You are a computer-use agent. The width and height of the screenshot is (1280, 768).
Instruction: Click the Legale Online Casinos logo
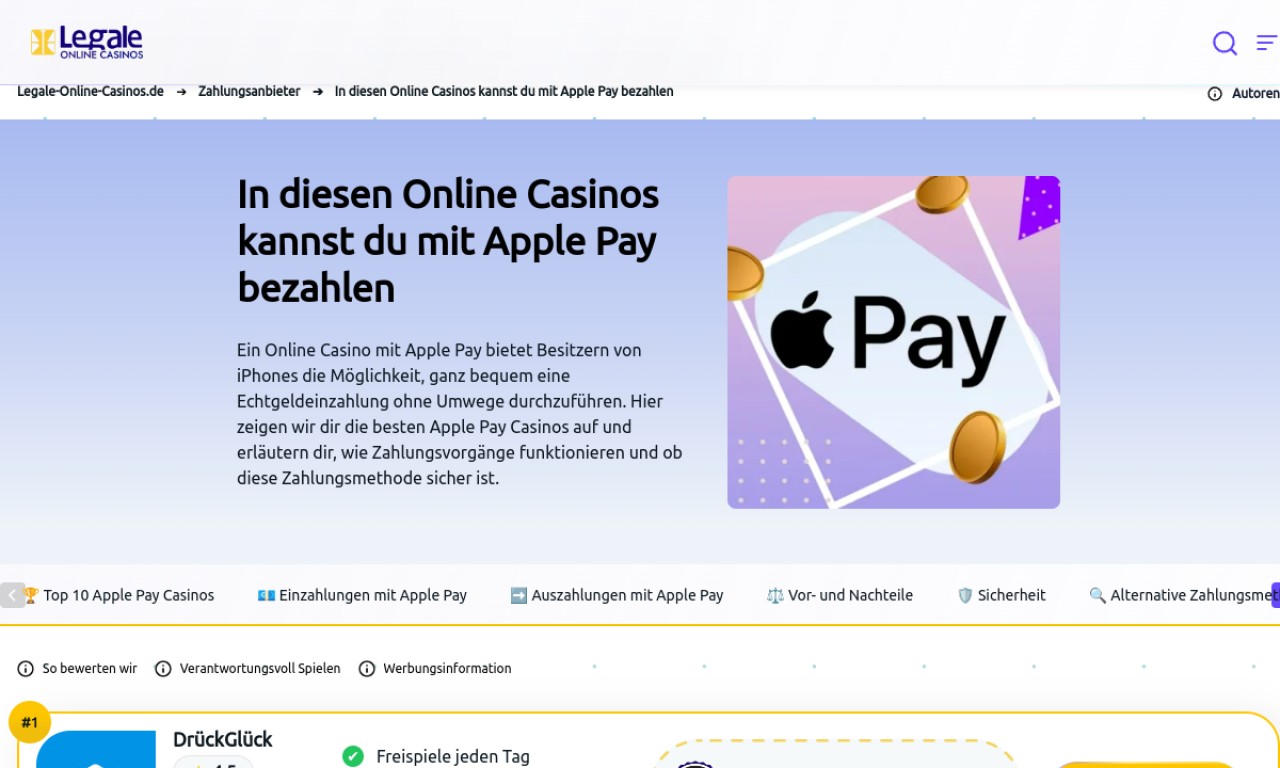pos(87,42)
